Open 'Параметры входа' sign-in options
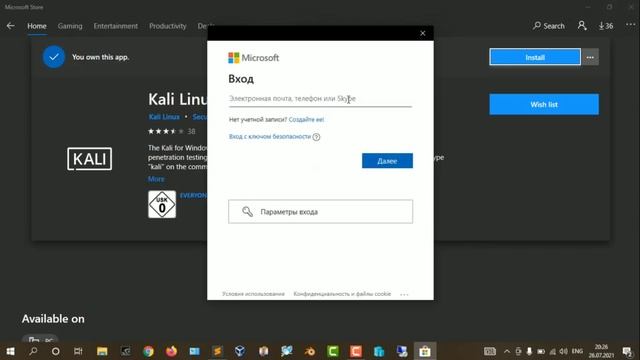 pos(320,211)
